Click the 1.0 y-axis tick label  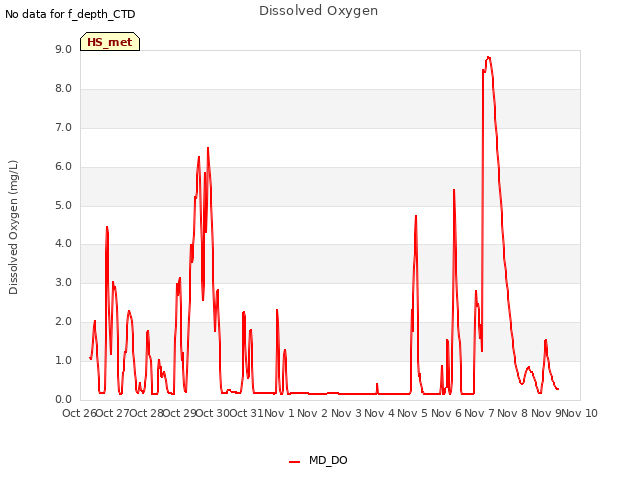(x=63, y=360)
